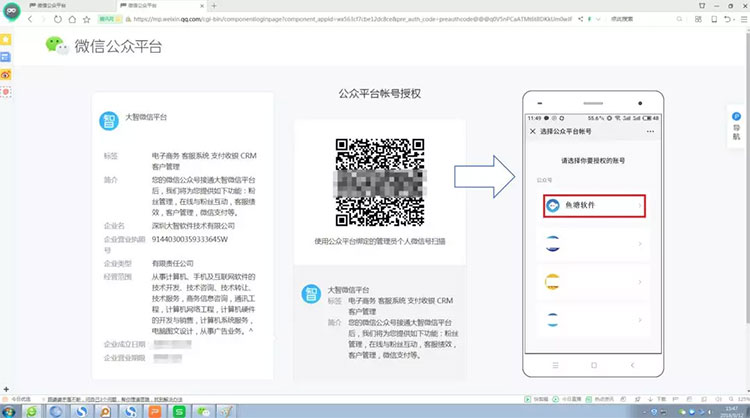Click the address bar URL field
Viewport: 750px width, 418px height.
pos(352,19)
